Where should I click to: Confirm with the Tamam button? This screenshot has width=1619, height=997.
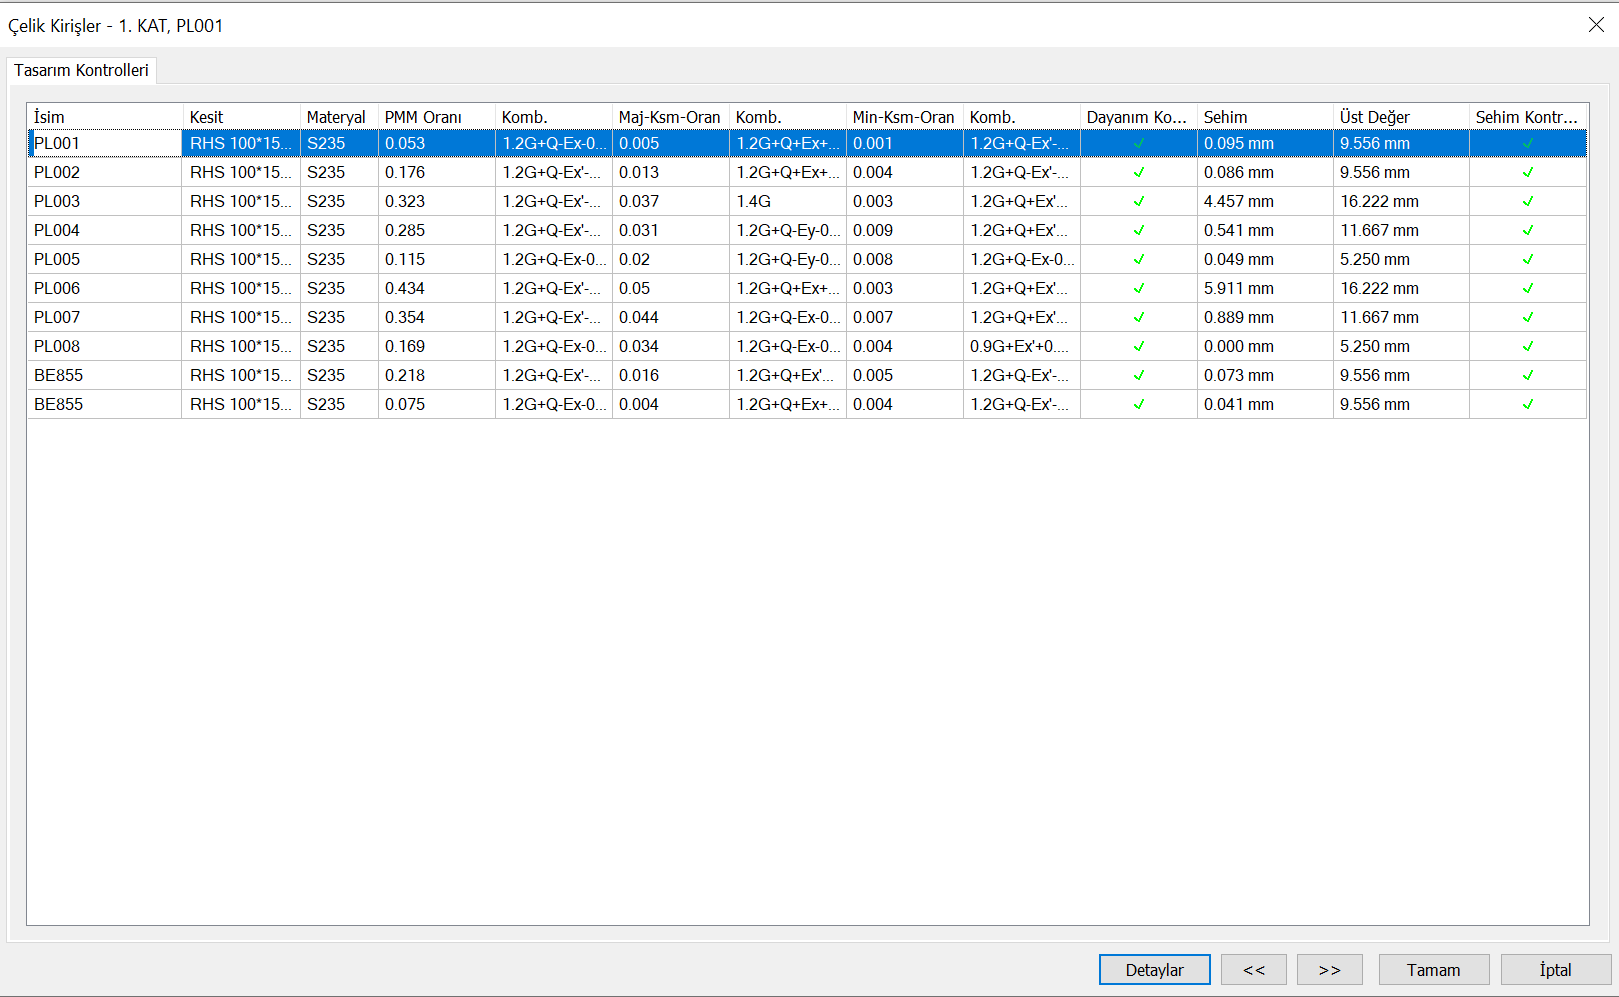1433,970
